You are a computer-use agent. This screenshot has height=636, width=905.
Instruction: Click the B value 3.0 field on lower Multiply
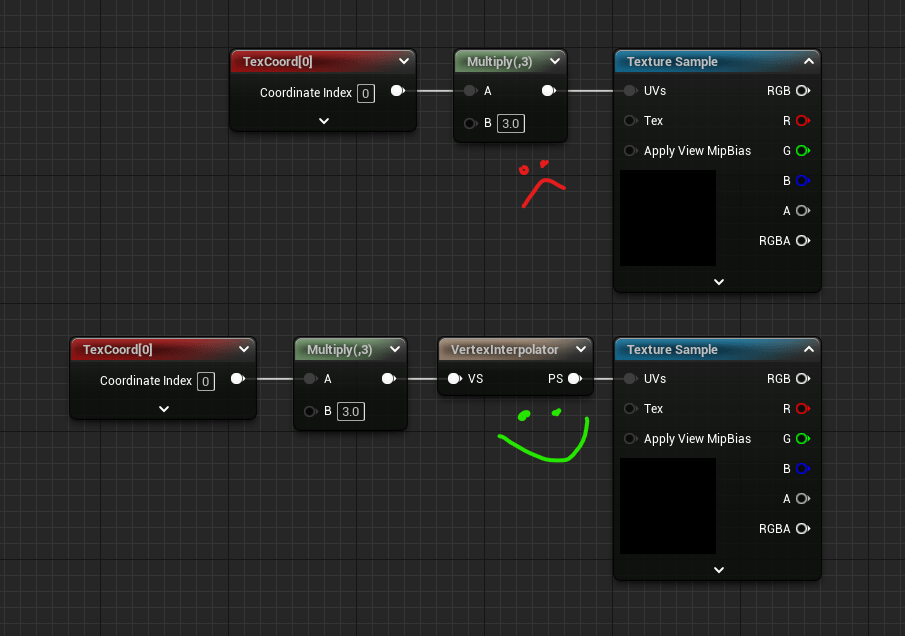point(350,411)
